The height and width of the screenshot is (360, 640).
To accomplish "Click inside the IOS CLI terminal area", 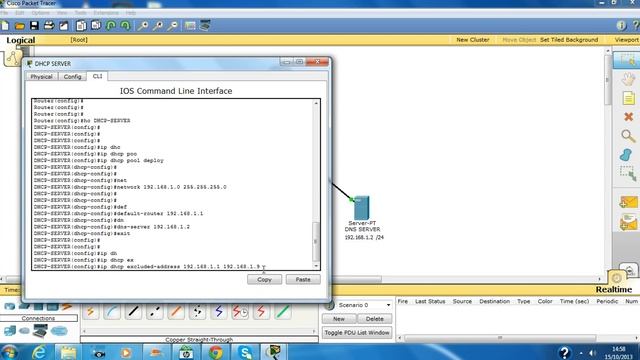I will pos(173,184).
